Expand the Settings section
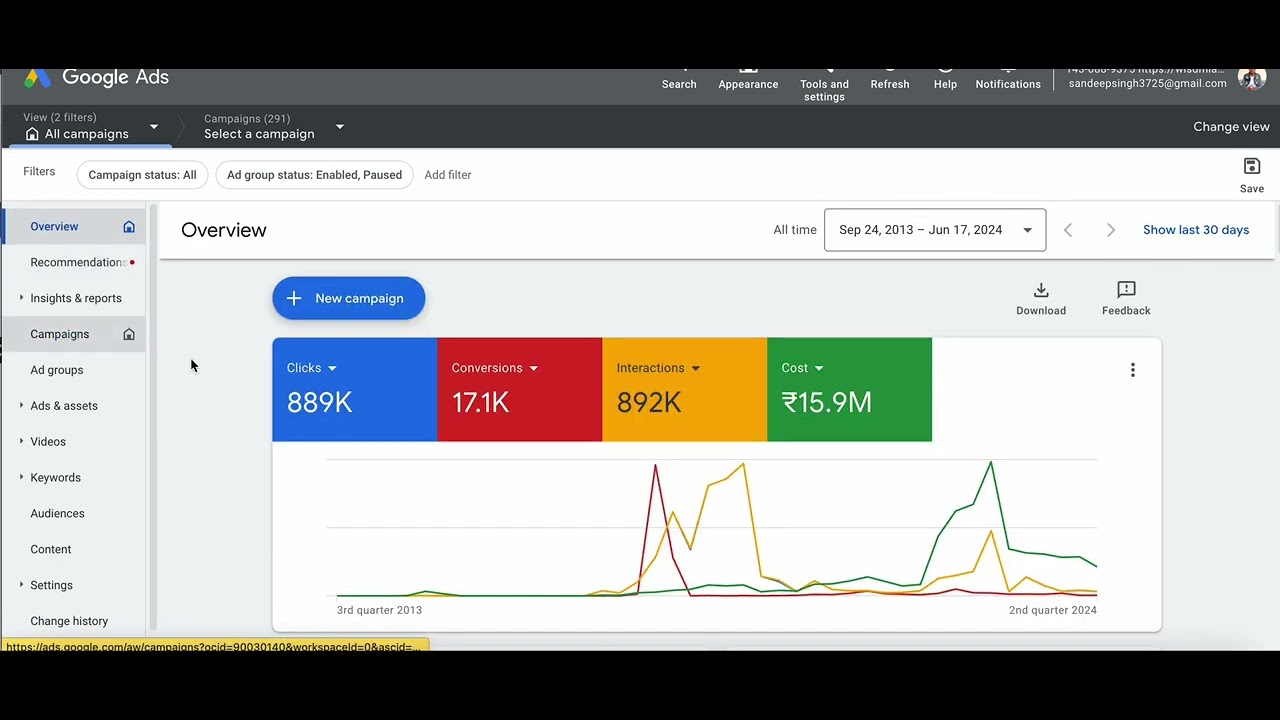The width and height of the screenshot is (1280, 720). (x=21, y=585)
